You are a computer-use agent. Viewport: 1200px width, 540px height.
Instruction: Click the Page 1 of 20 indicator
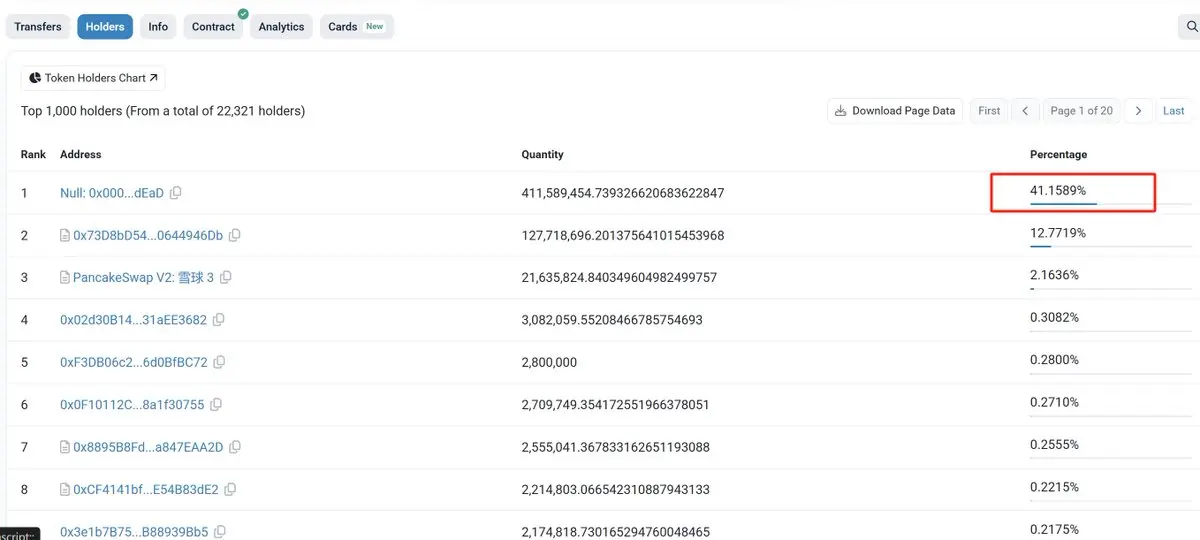click(1082, 111)
